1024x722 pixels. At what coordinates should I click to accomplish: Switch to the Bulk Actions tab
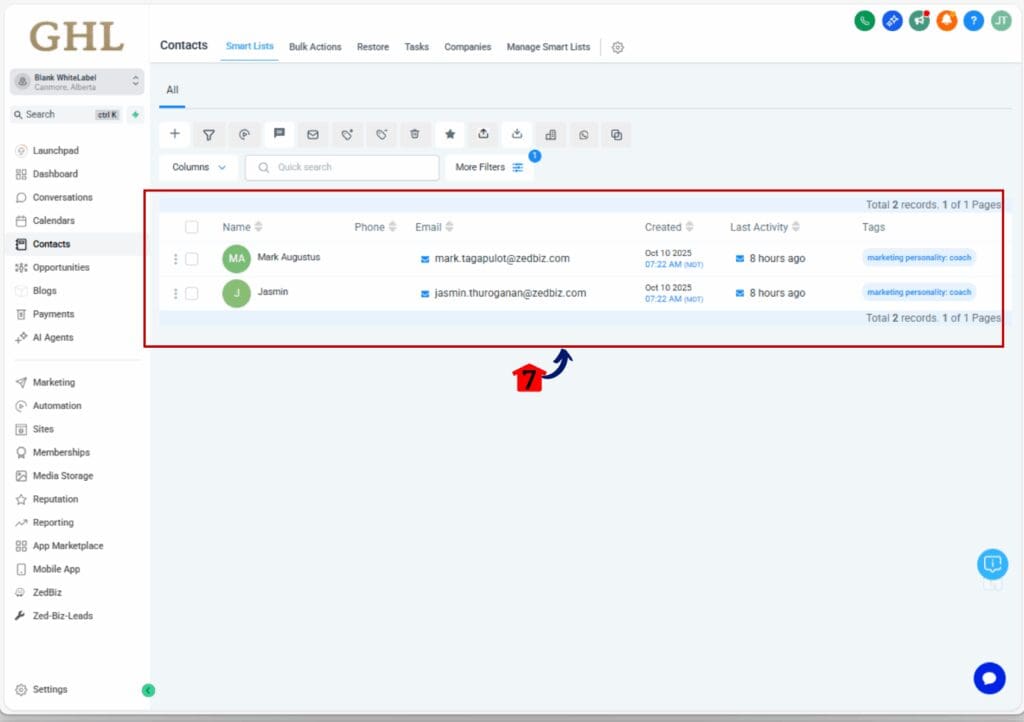(x=315, y=47)
